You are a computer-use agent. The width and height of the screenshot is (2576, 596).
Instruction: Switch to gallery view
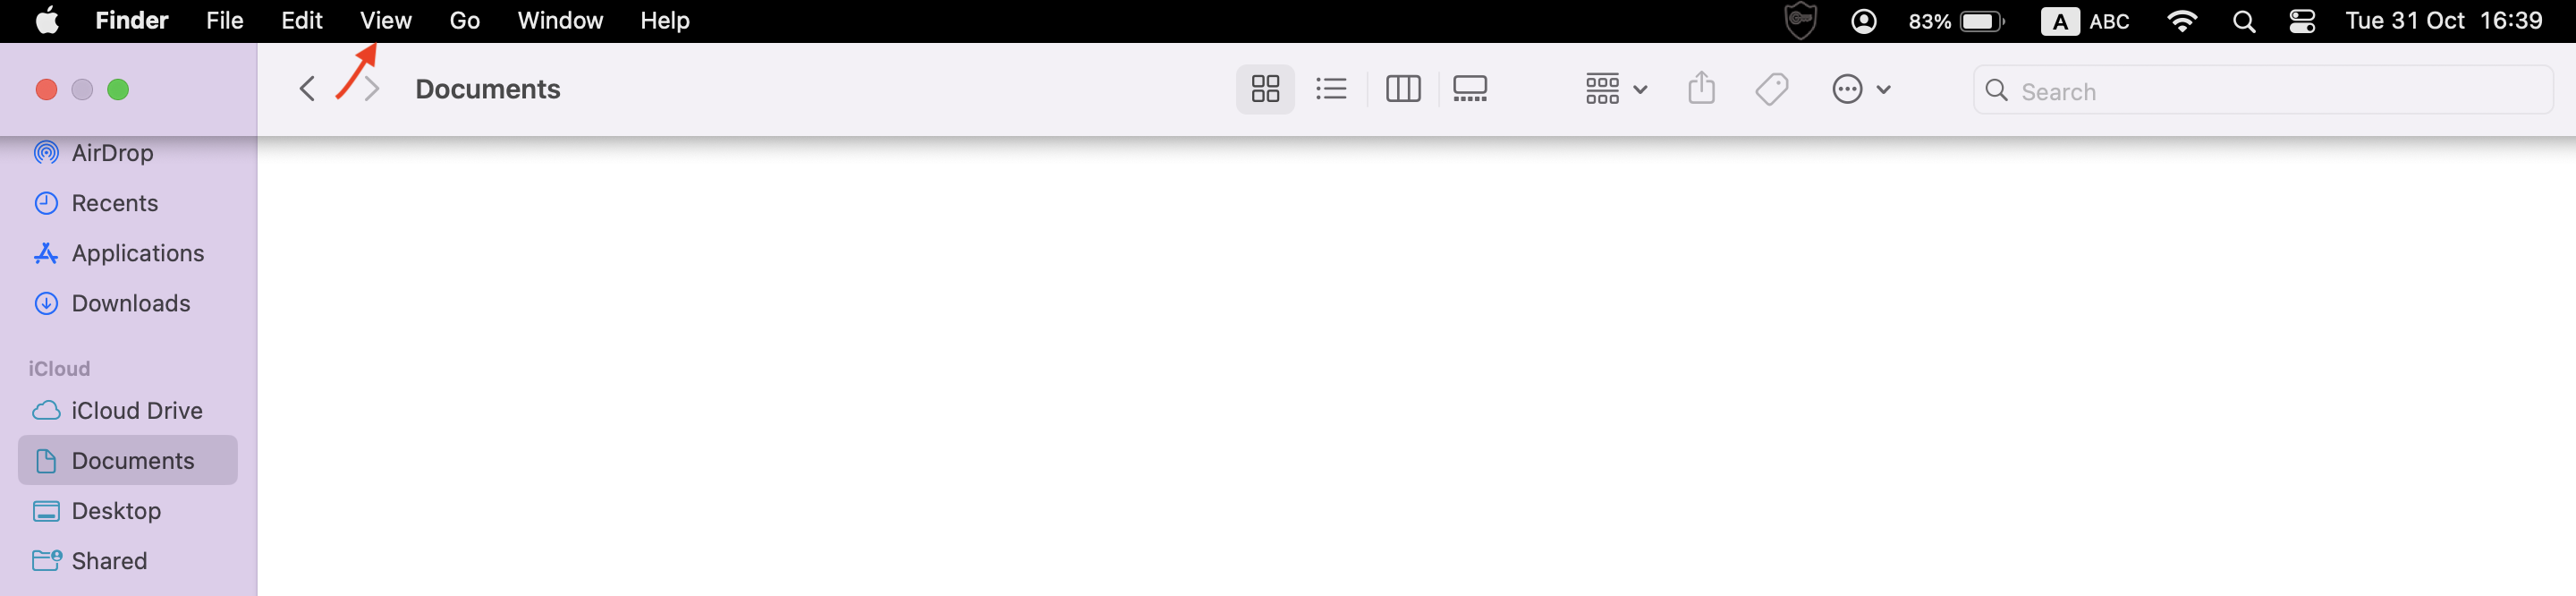click(x=1470, y=89)
